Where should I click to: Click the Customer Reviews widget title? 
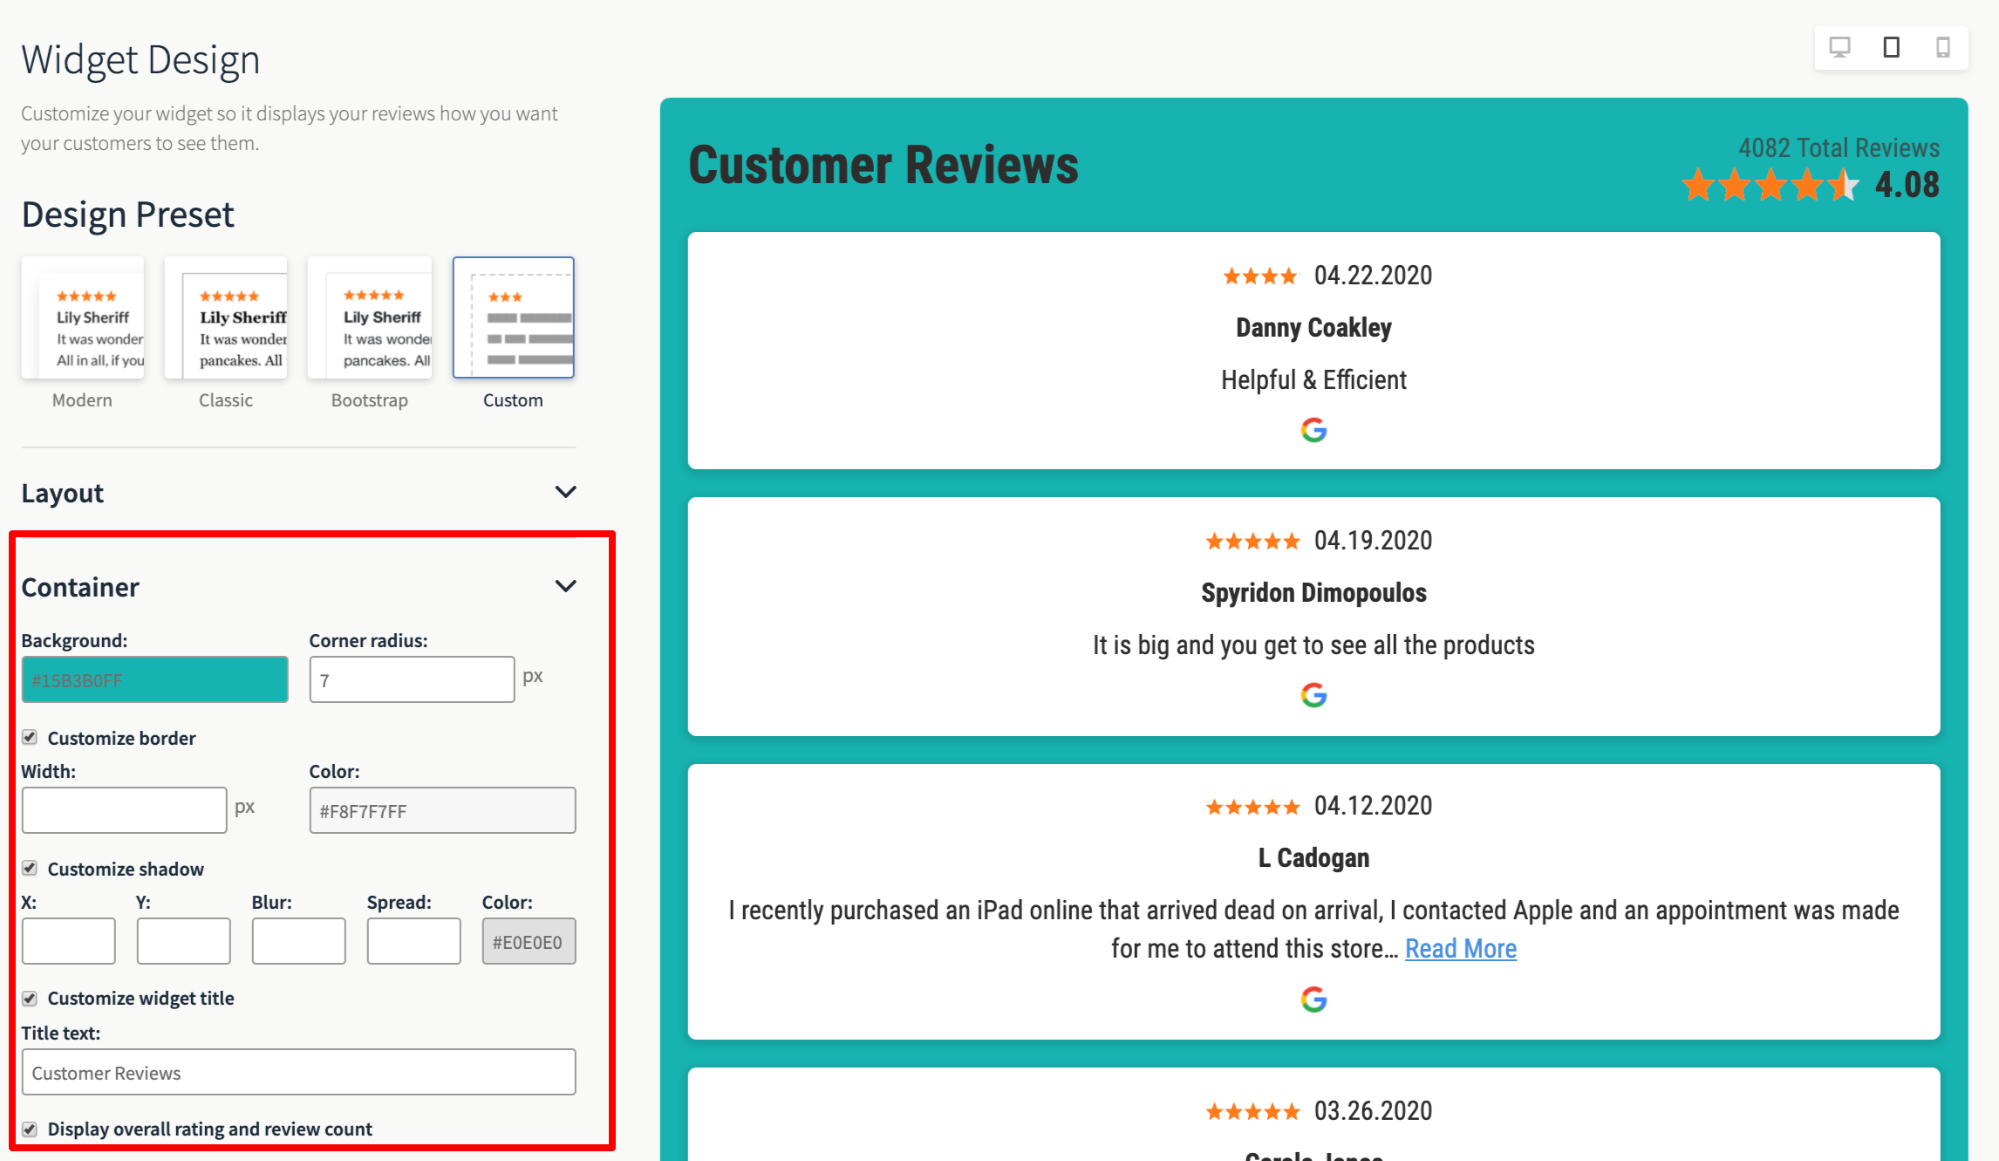[883, 165]
